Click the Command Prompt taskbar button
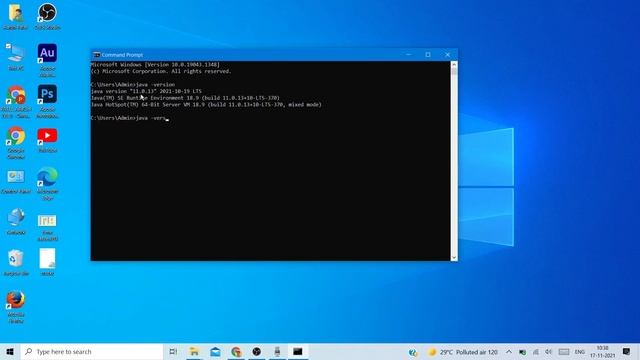The image size is (640, 360). pos(298,351)
